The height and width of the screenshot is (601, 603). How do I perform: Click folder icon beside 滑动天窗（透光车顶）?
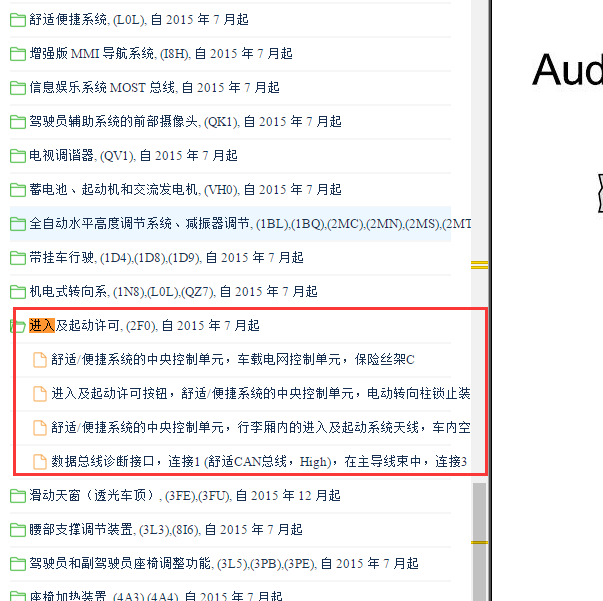(18, 496)
